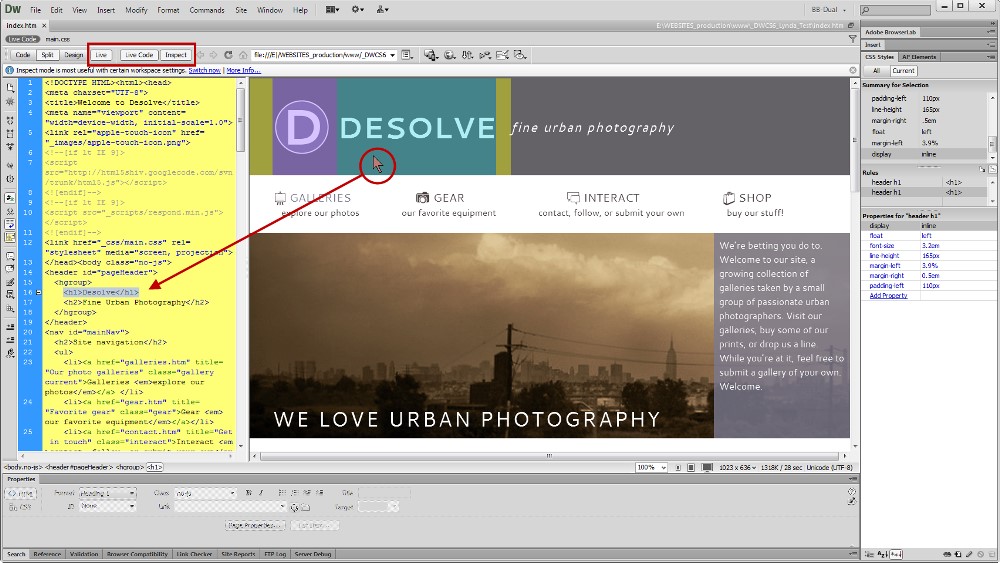Click the browser Back arrow icon
Viewport: 1000px width, 563px height.
(202, 55)
